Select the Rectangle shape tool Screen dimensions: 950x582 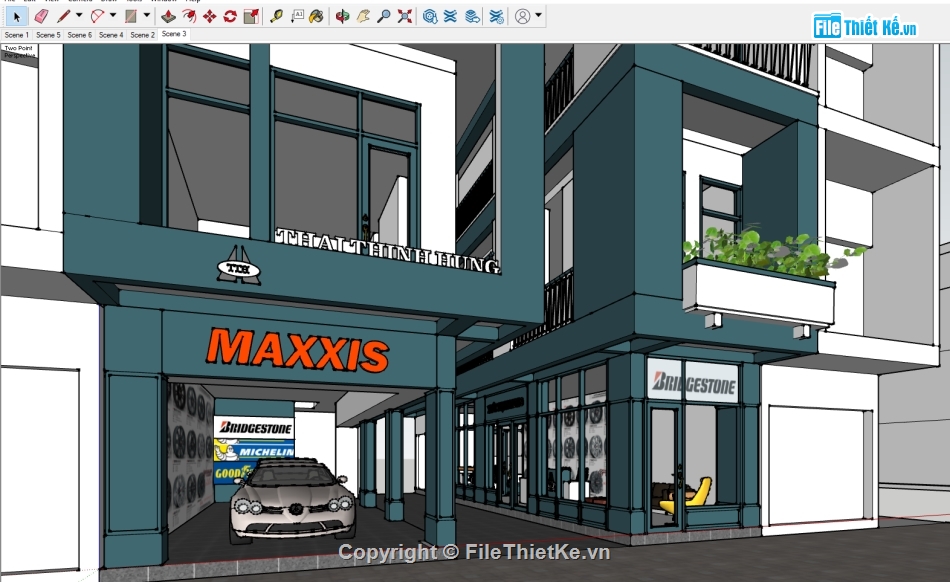click(x=131, y=16)
